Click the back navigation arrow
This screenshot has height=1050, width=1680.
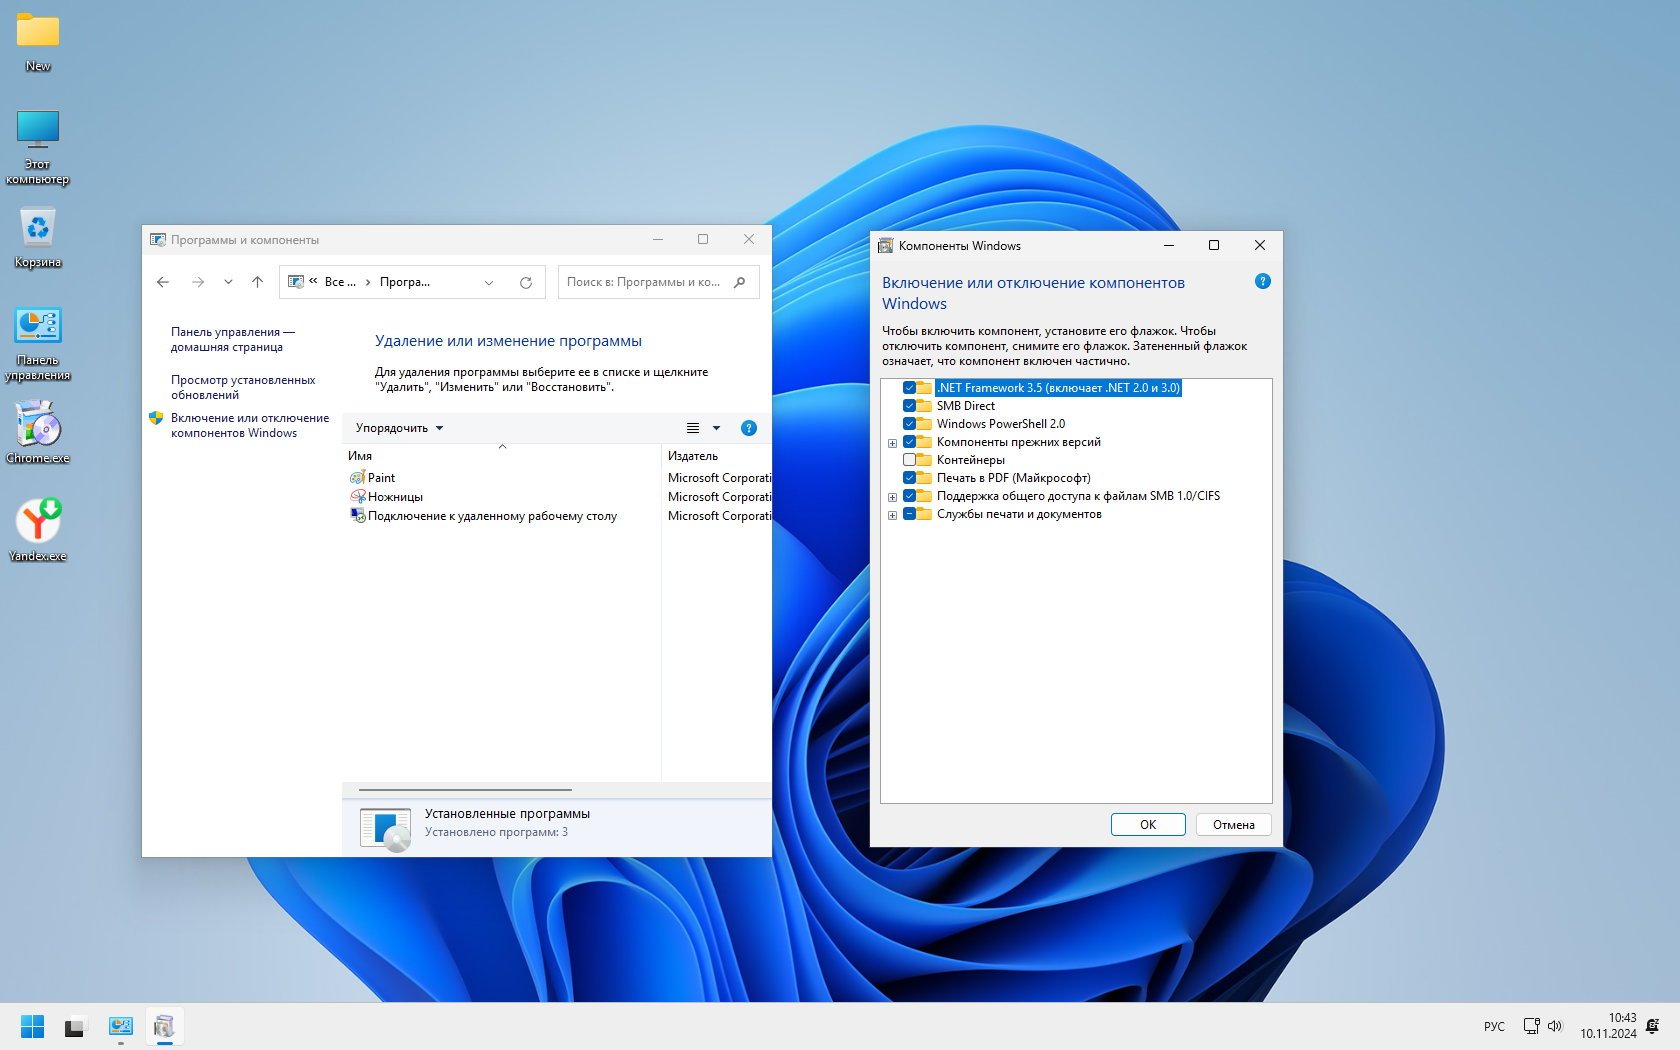coord(163,283)
